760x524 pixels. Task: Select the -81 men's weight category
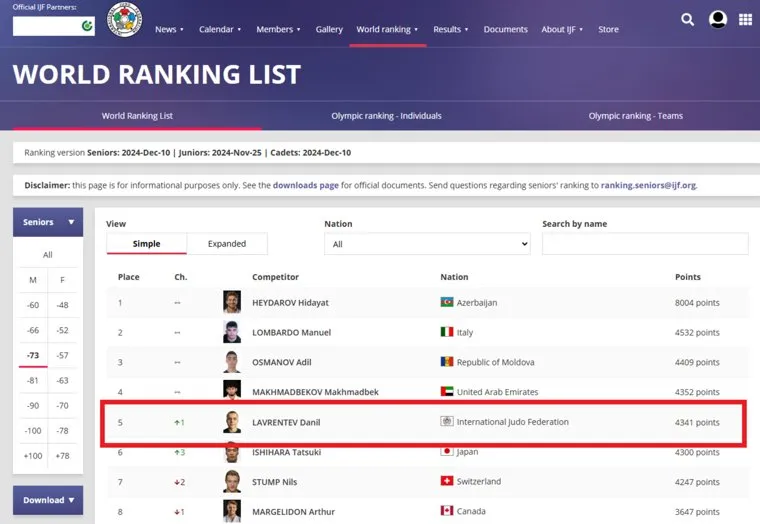(33, 380)
